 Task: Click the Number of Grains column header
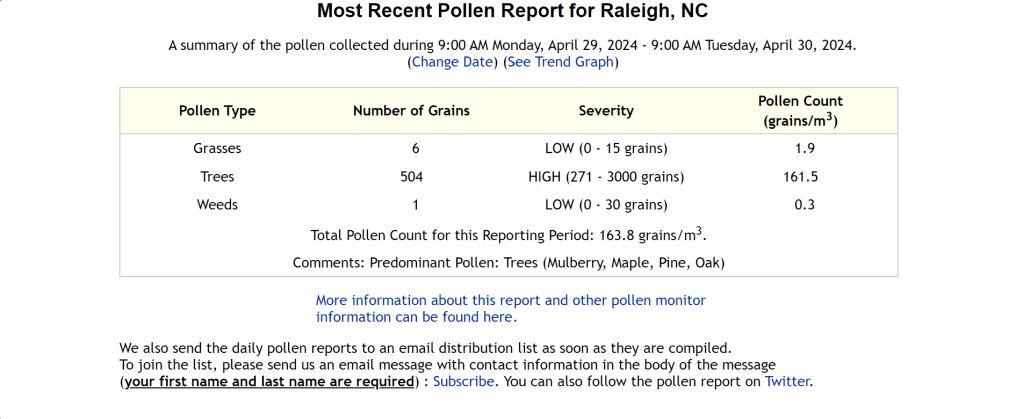coord(411,111)
